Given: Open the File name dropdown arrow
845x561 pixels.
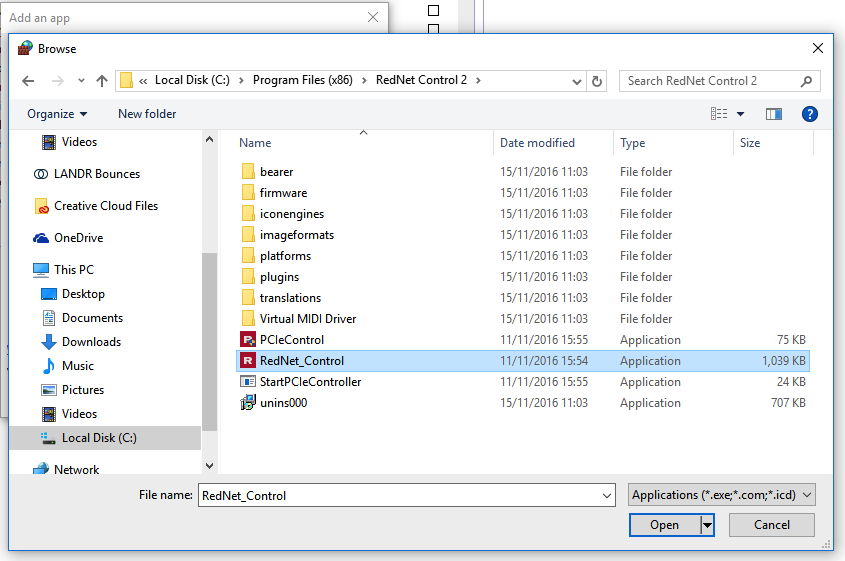Looking at the screenshot, I should 607,496.
